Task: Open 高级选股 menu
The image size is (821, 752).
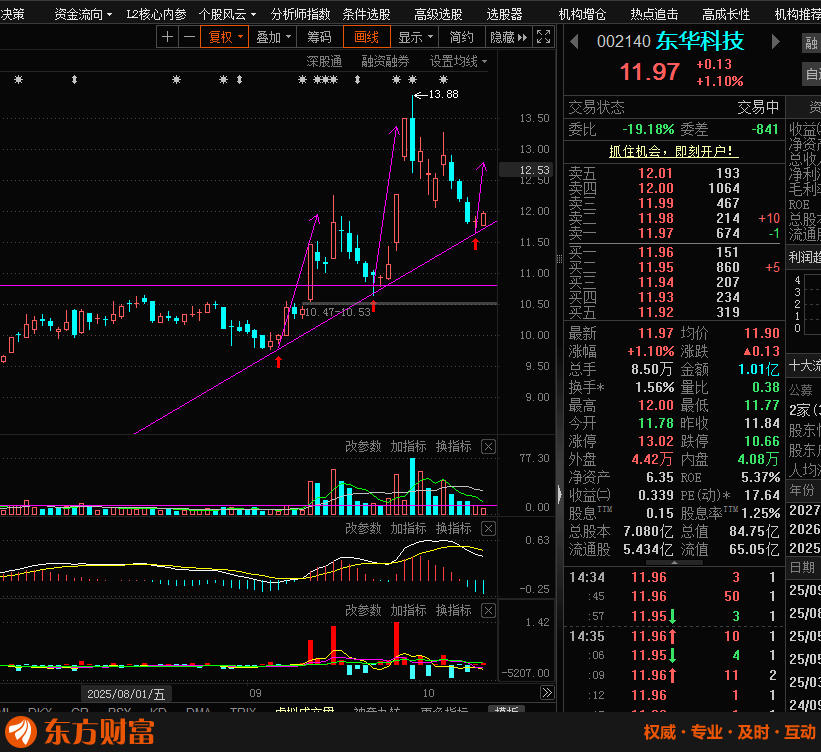Action: click(438, 14)
